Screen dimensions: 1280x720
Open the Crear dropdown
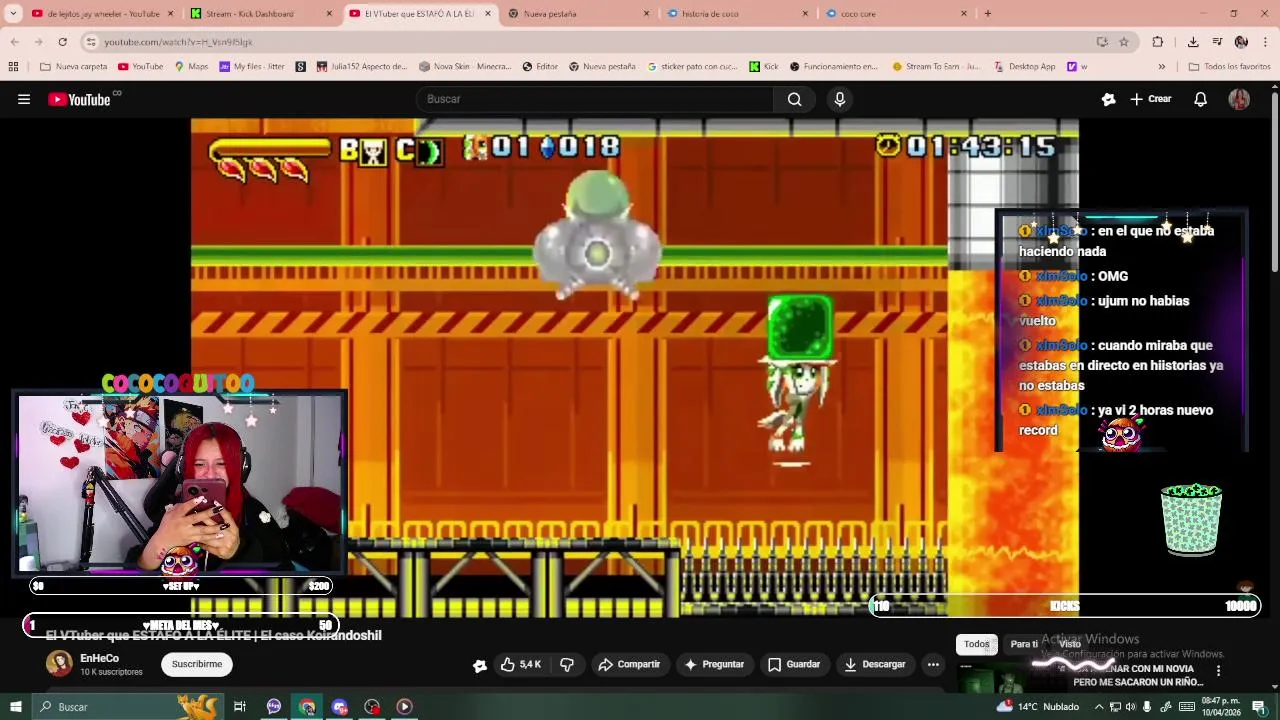click(1151, 99)
